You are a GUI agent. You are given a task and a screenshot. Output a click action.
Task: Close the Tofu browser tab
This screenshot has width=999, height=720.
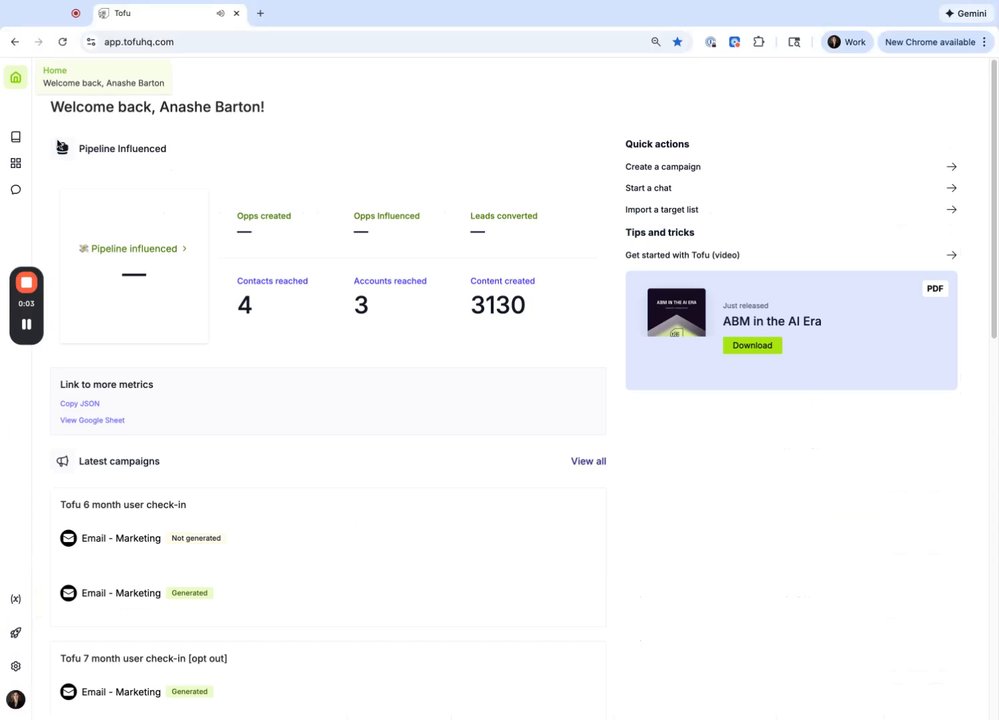tap(236, 13)
